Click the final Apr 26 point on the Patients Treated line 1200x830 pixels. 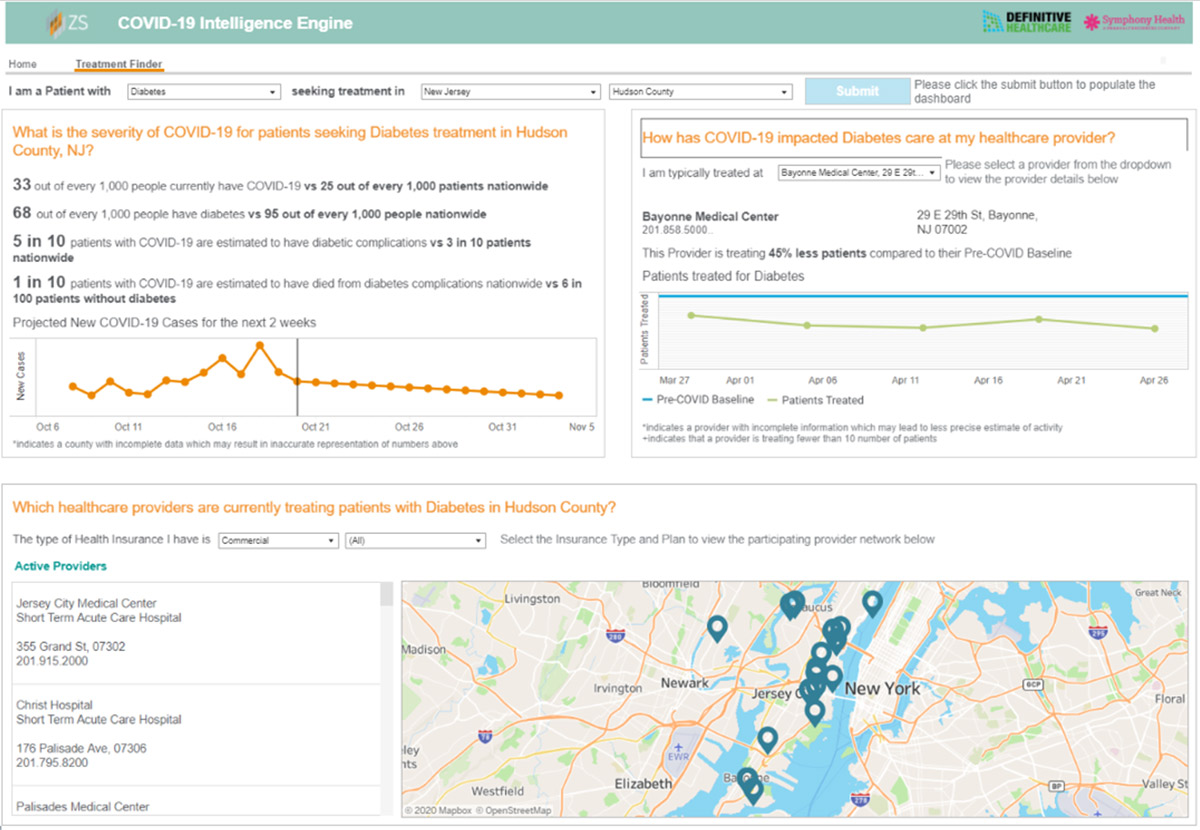[1155, 328]
